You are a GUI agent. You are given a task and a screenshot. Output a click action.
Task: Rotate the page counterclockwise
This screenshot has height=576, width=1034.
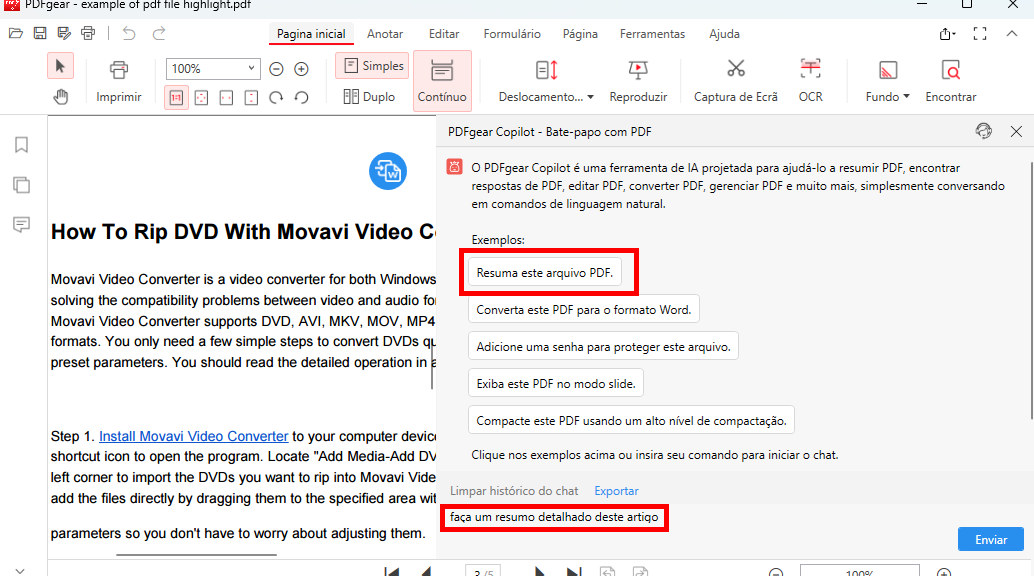click(301, 98)
